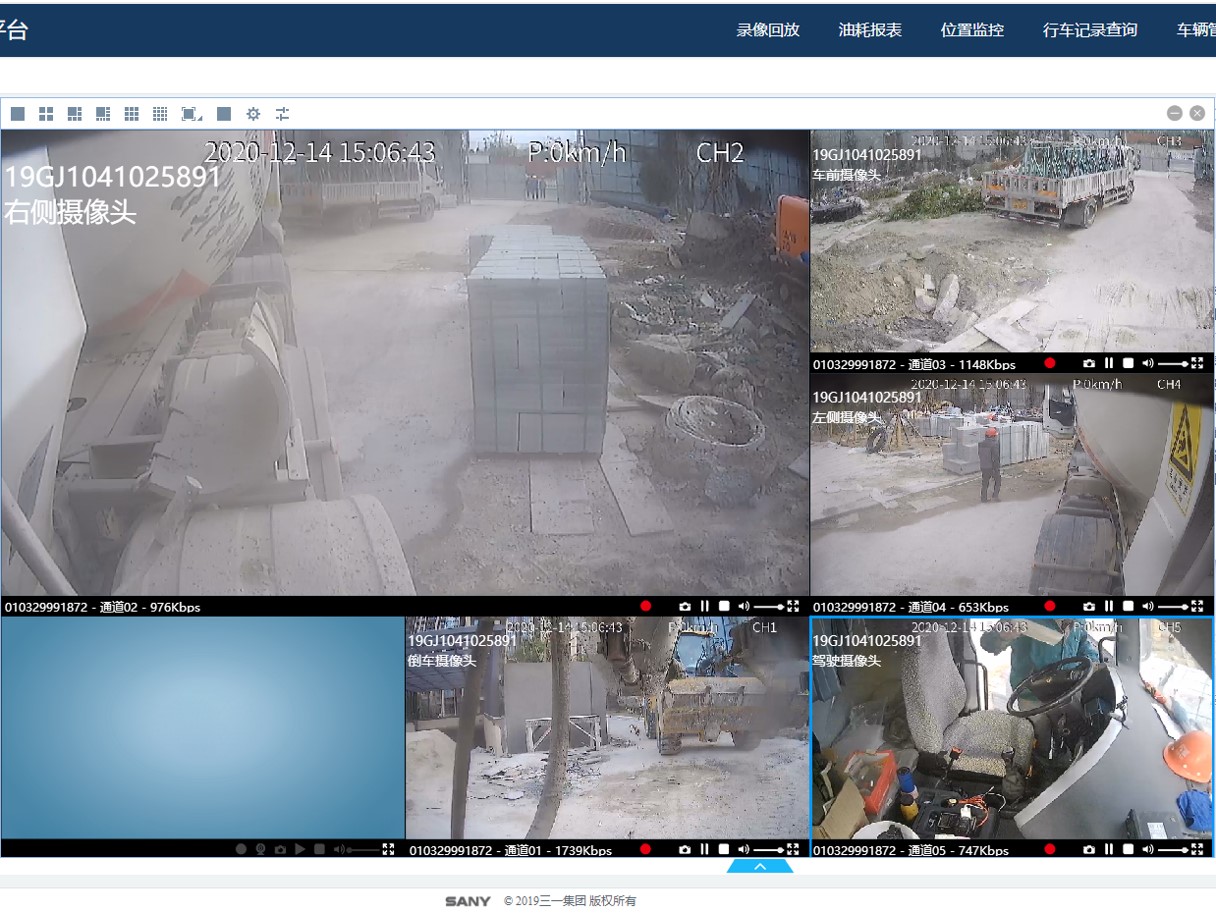Expand the blue chevron panel at bottom

760,866
